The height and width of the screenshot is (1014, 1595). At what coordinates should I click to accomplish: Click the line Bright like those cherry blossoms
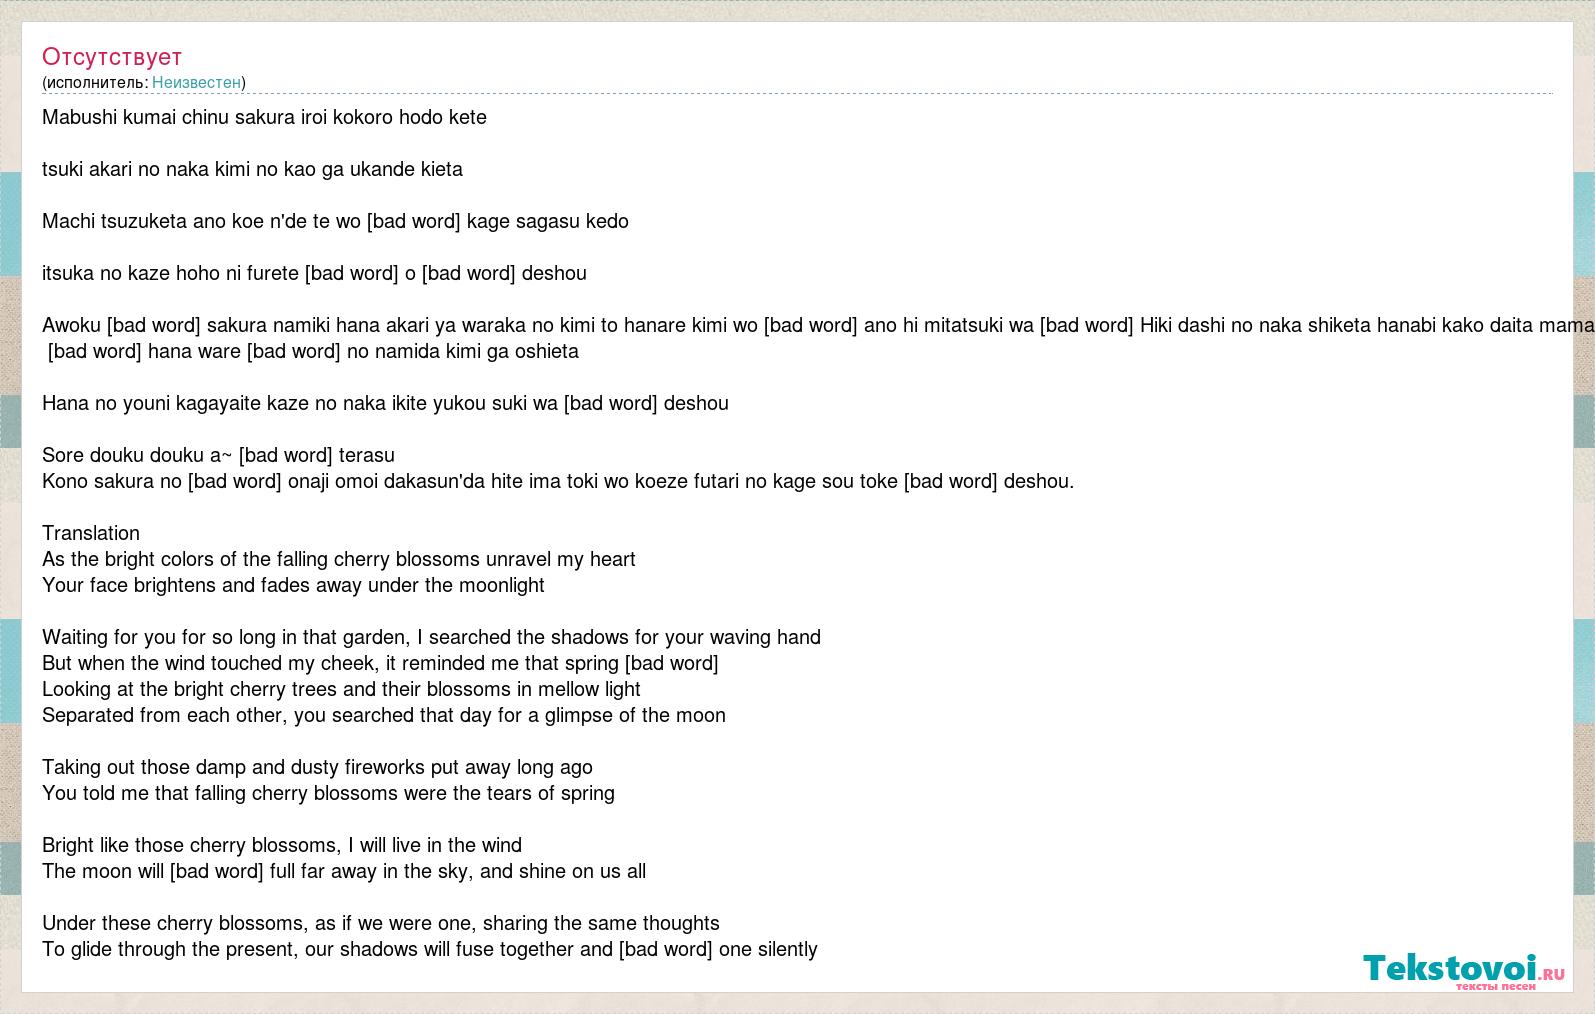pos(282,845)
